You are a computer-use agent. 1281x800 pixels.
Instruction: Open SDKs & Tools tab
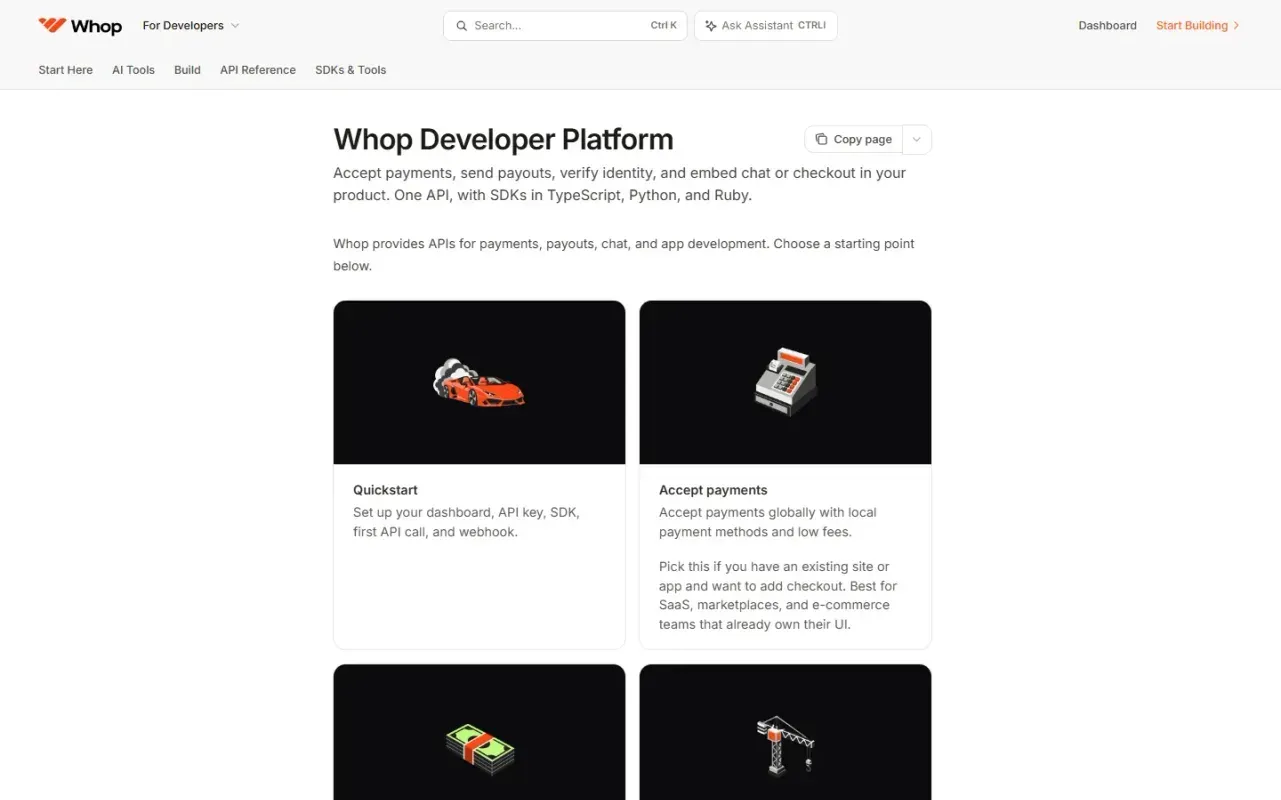[351, 70]
